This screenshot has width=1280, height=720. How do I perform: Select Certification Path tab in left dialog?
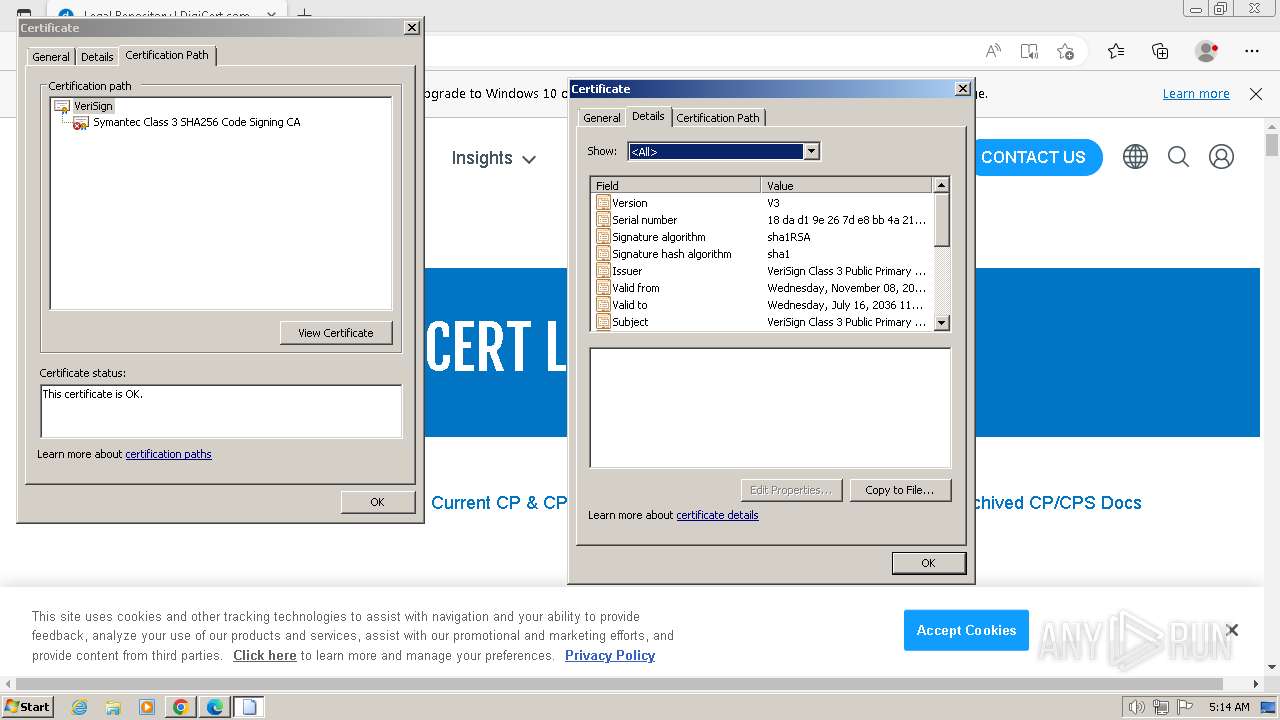tap(167, 55)
